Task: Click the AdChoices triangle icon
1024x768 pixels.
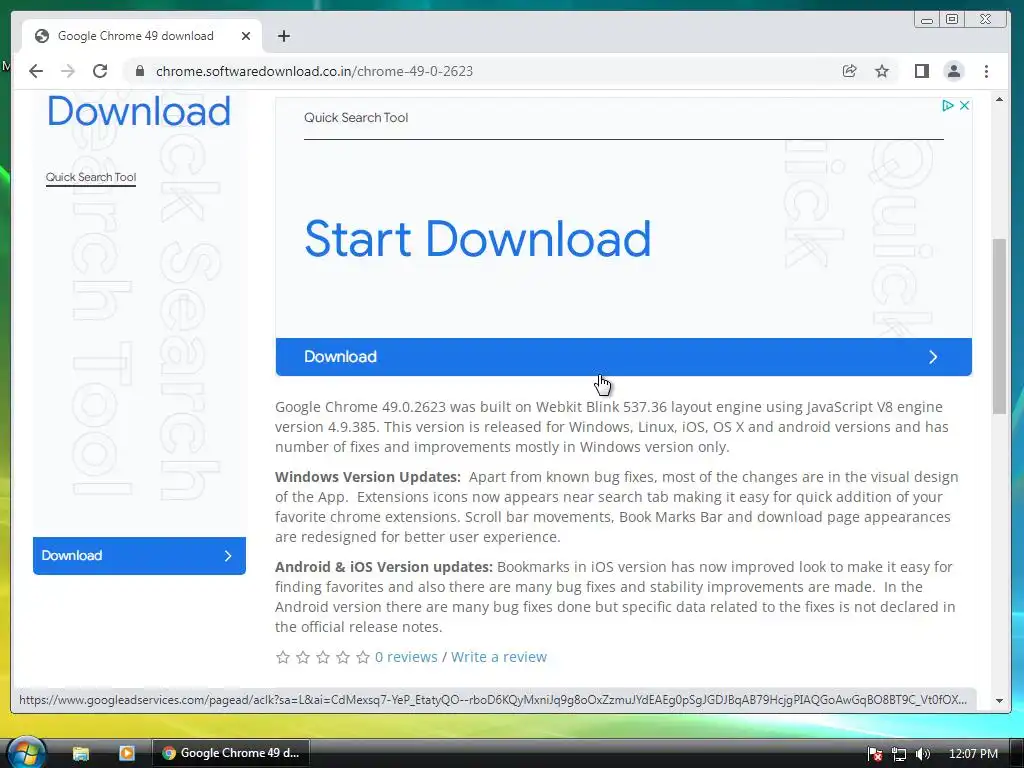Action: (948, 105)
